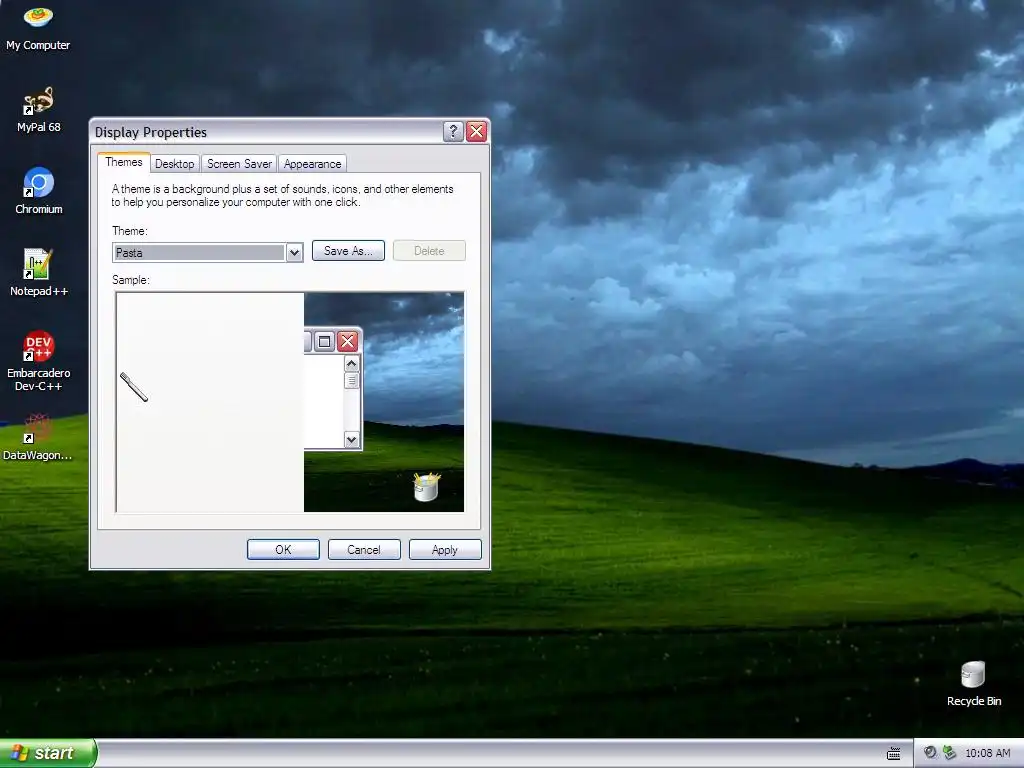Click the taskbar clock showing 10:08 AM
Image resolution: width=1024 pixels, height=768 pixels.
point(987,754)
